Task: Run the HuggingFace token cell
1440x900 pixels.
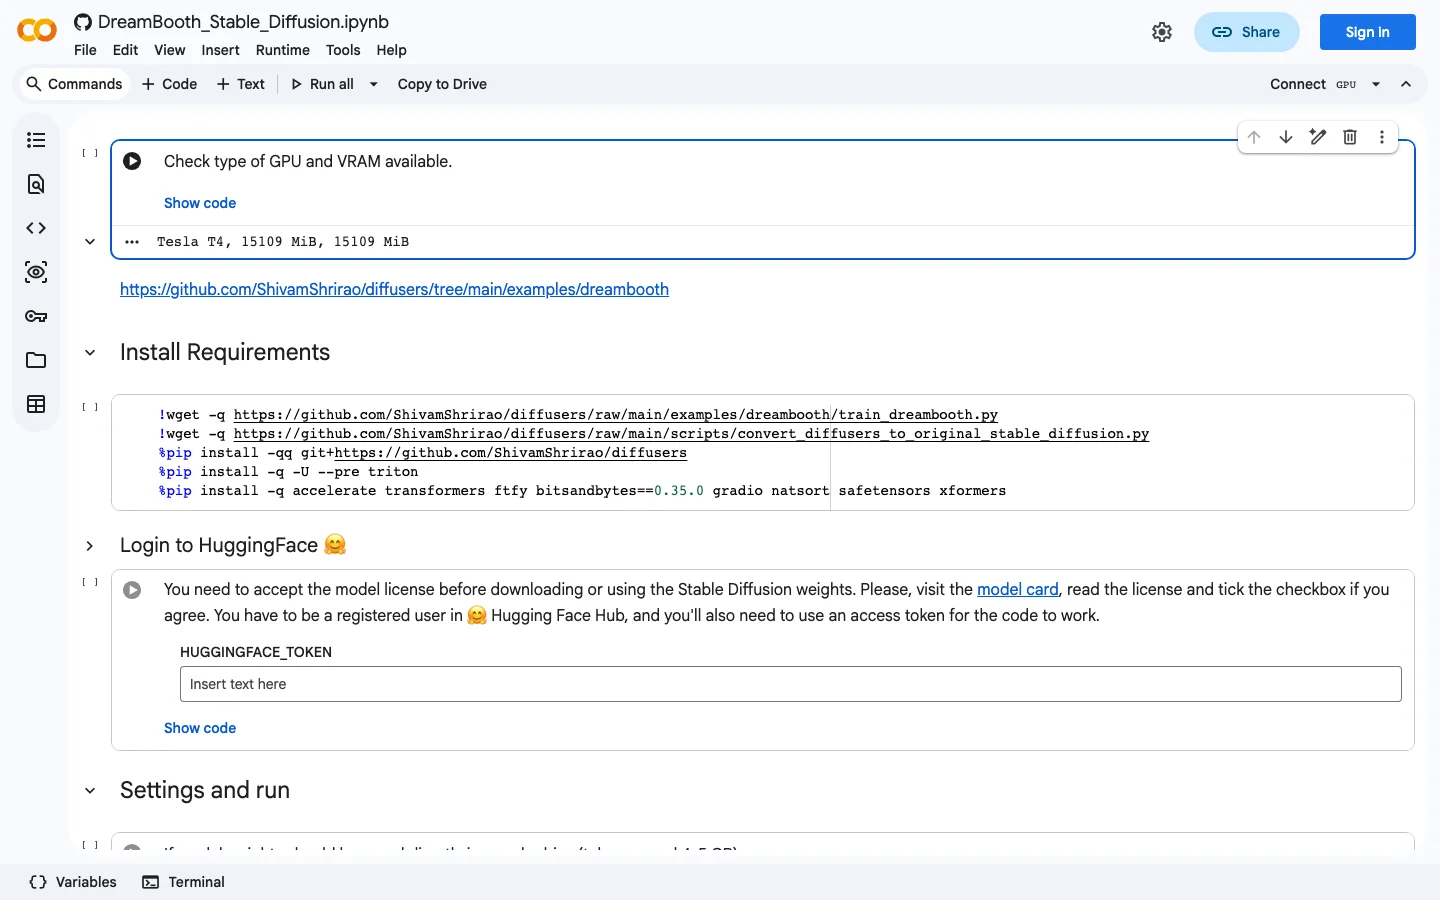Action: point(132,590)
